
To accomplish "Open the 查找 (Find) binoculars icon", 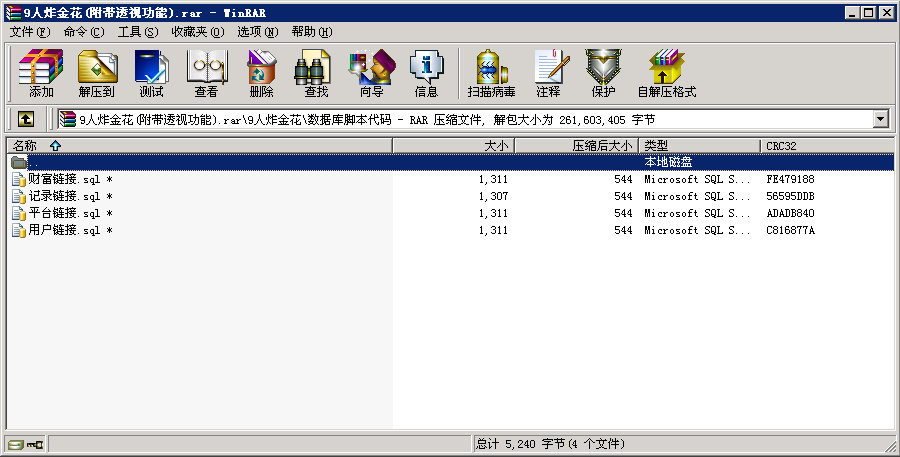I will point(316,72).
